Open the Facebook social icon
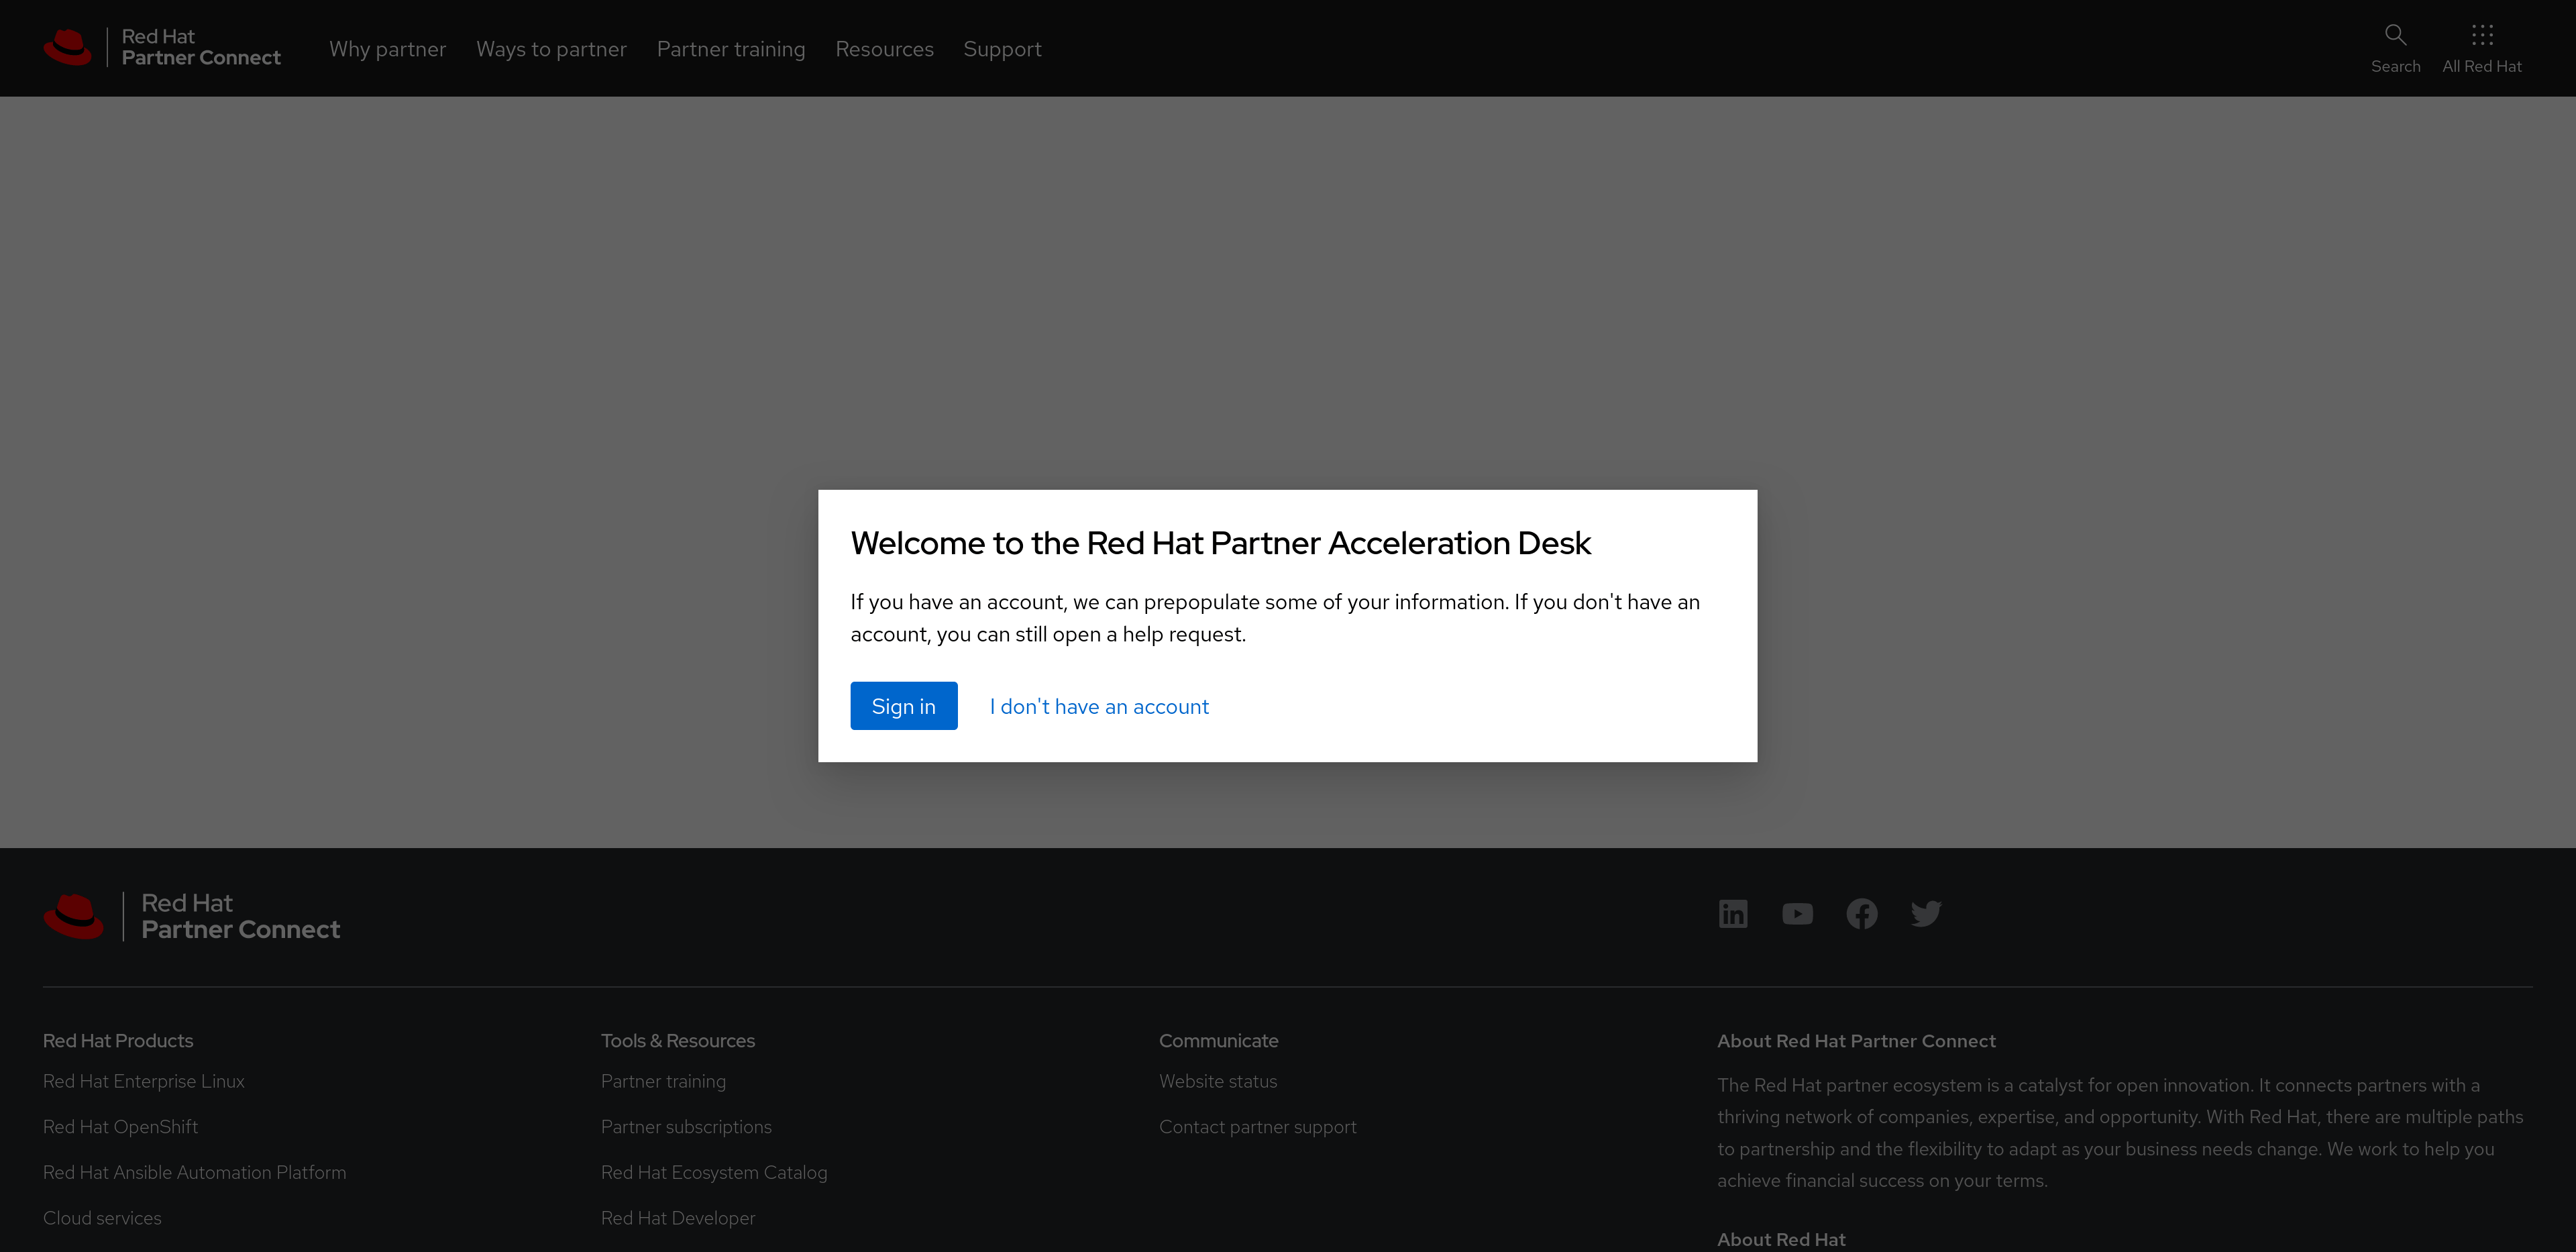Image resolution: width=2576 pixels, height=1252 pixels. click(x=1861, y=914)
